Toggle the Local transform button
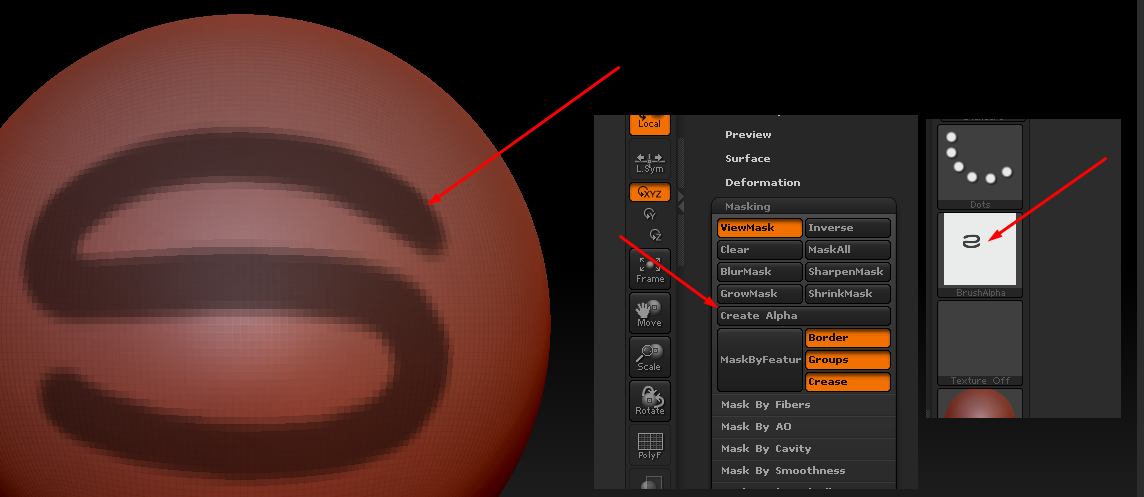Image resolution: width=1144 pixels, height=497 pixels. coord(649,124)
